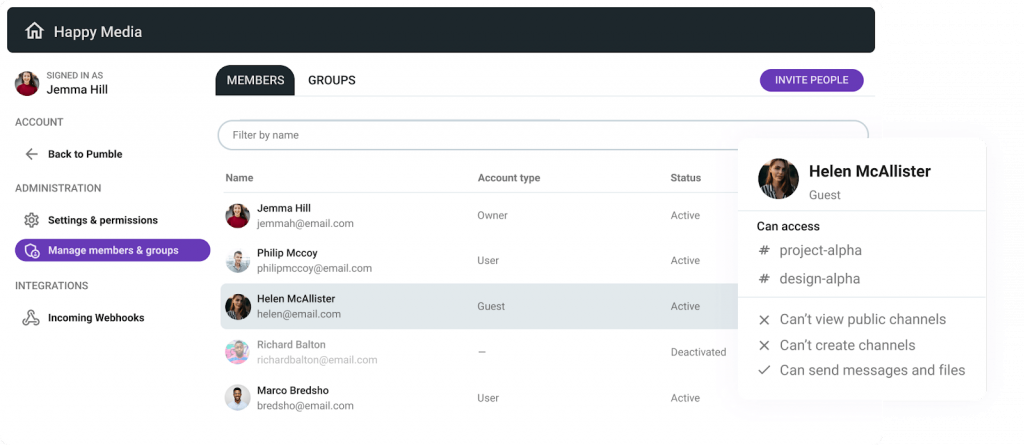Open Settings & permissions gear icon

31,220
